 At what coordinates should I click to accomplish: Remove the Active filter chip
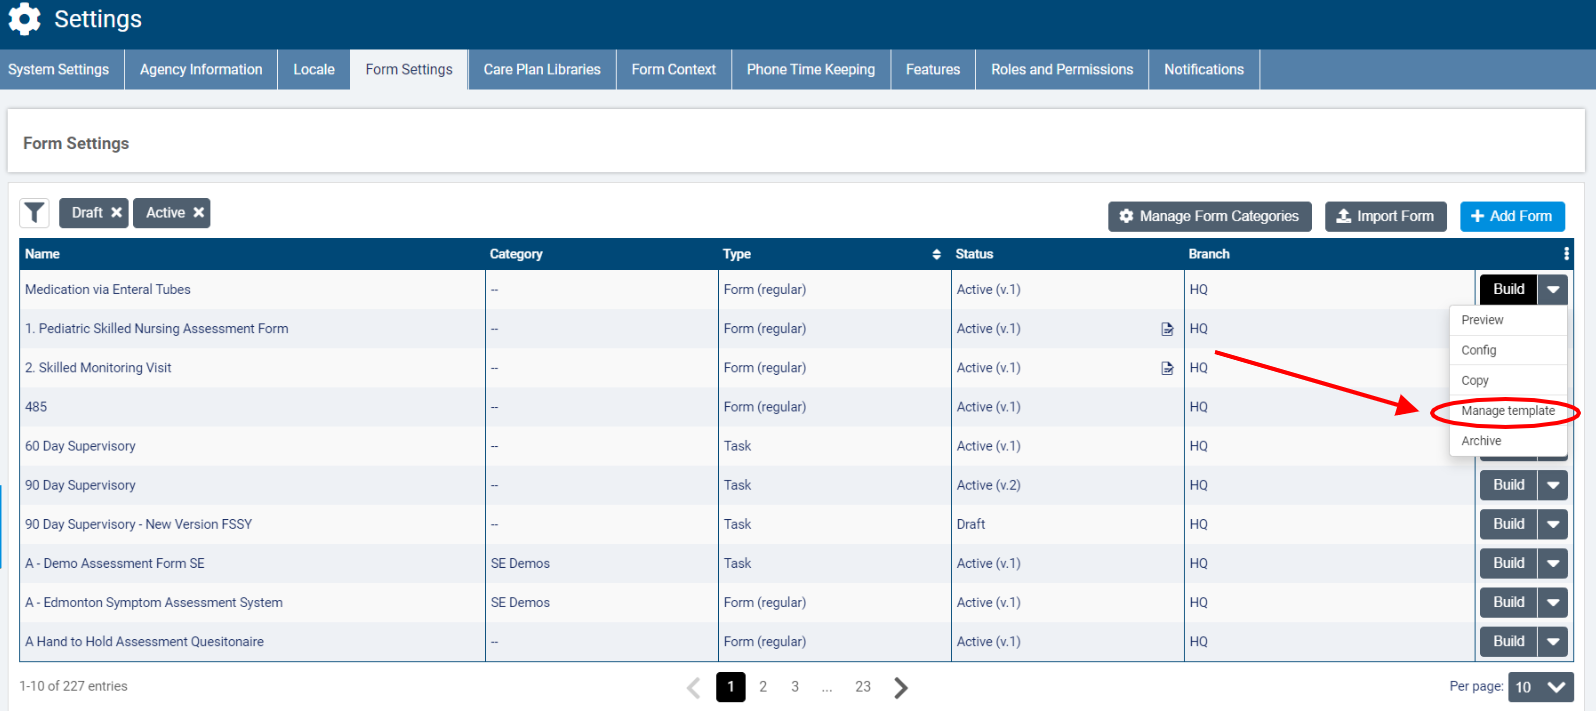pos(199,213)
